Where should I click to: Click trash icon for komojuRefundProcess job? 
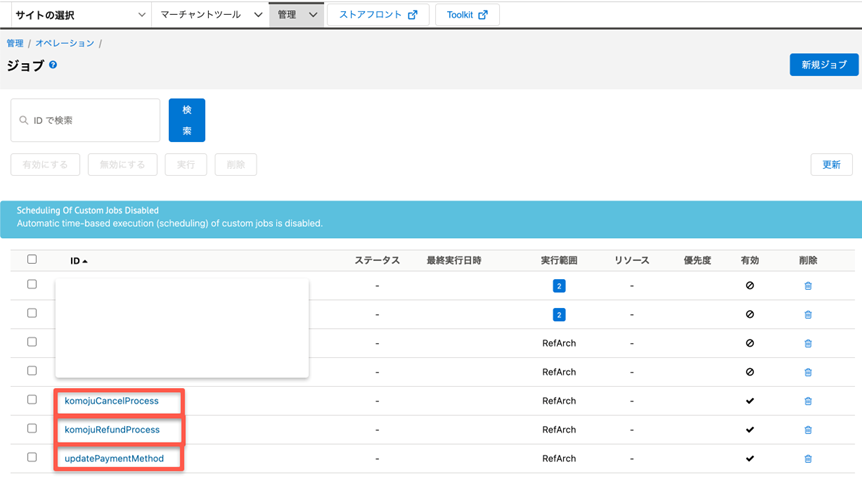click(808, 430)
